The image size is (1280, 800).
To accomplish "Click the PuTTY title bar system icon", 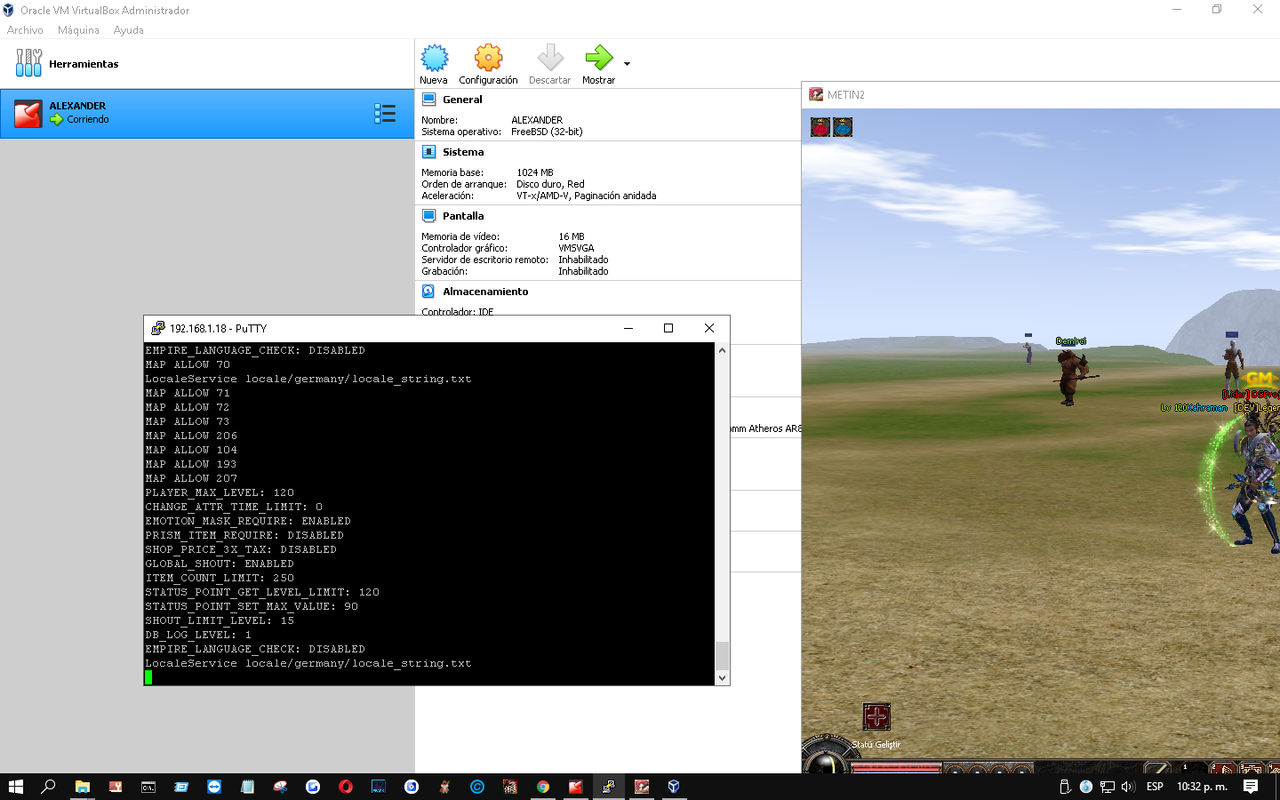I will coord(158,328).
